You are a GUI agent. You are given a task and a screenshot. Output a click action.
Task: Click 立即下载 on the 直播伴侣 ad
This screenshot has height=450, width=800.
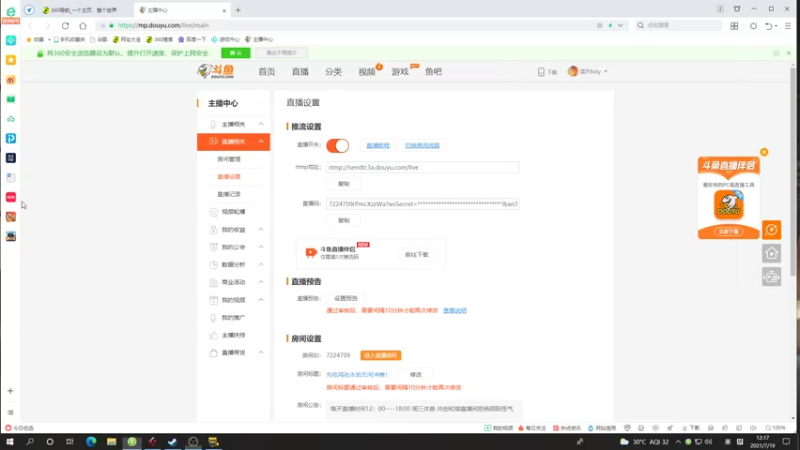(729, 232)
